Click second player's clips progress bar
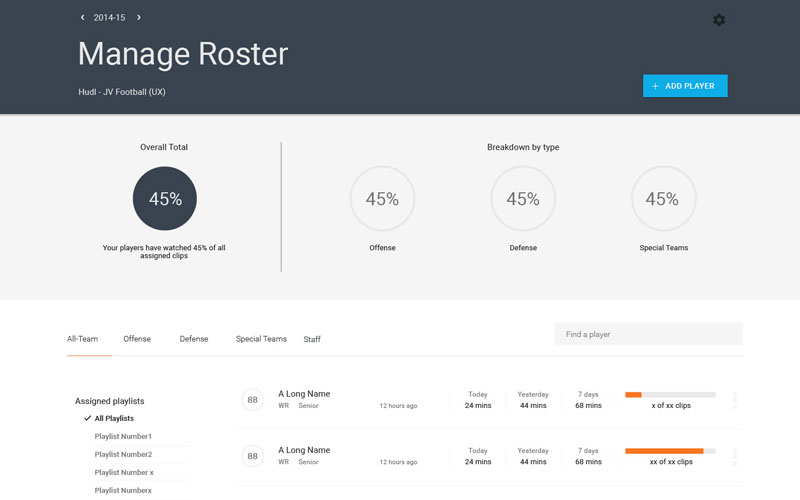 [x=670, y=451]
